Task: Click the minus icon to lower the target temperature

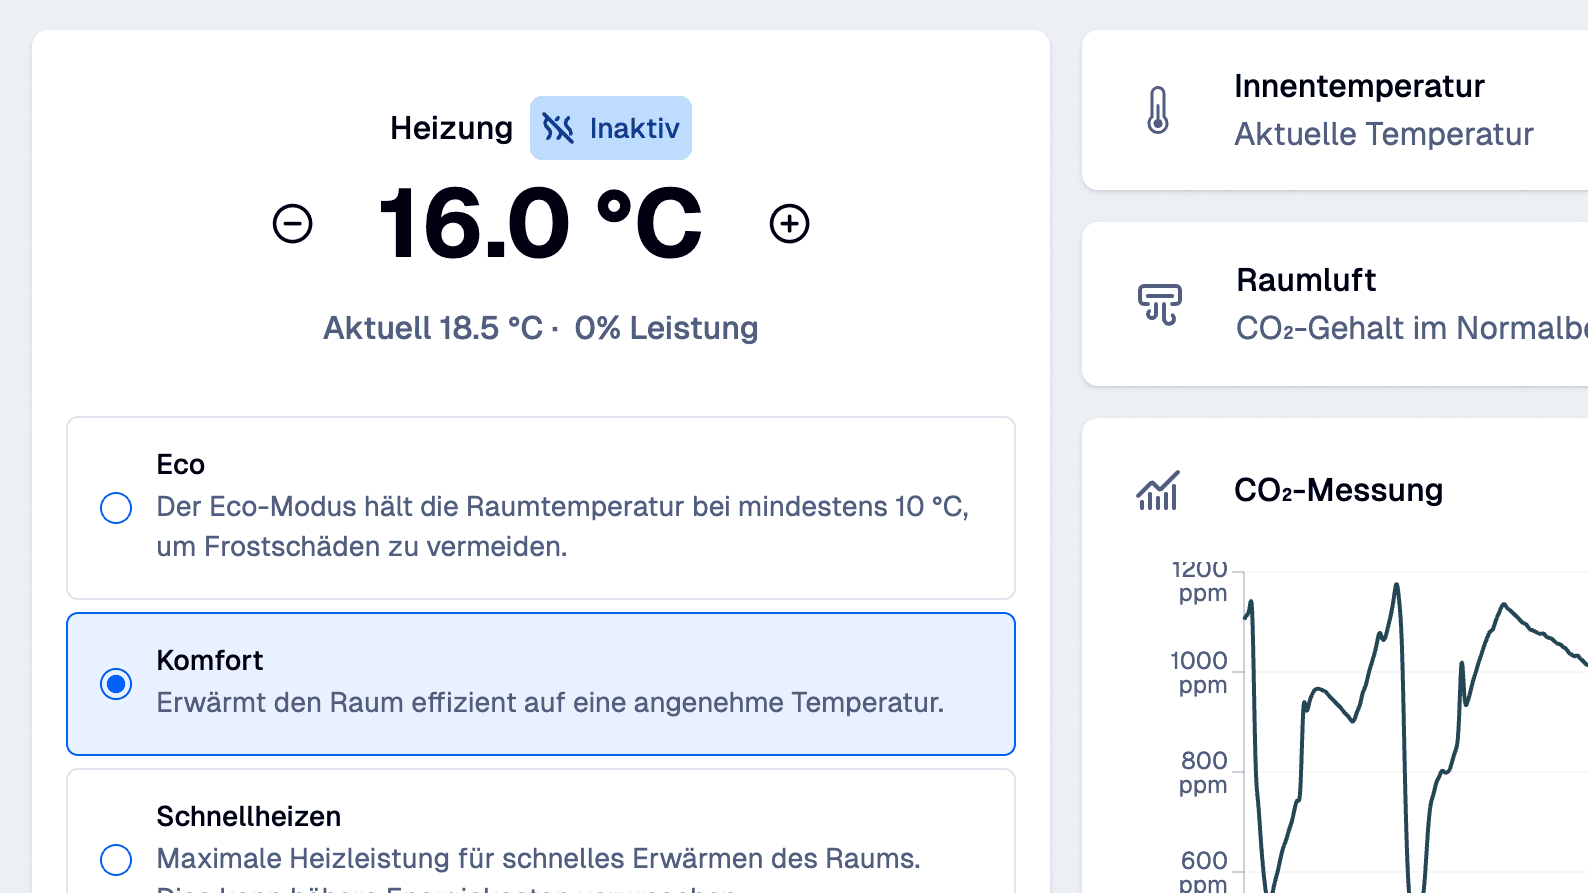Action: click(292, 223)
